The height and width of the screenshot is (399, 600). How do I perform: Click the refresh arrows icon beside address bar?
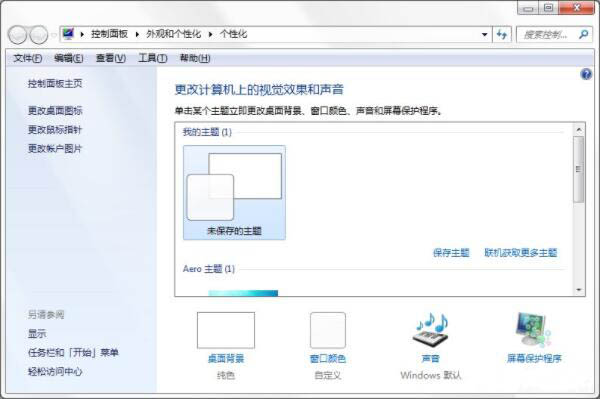(x=502, y=35)
